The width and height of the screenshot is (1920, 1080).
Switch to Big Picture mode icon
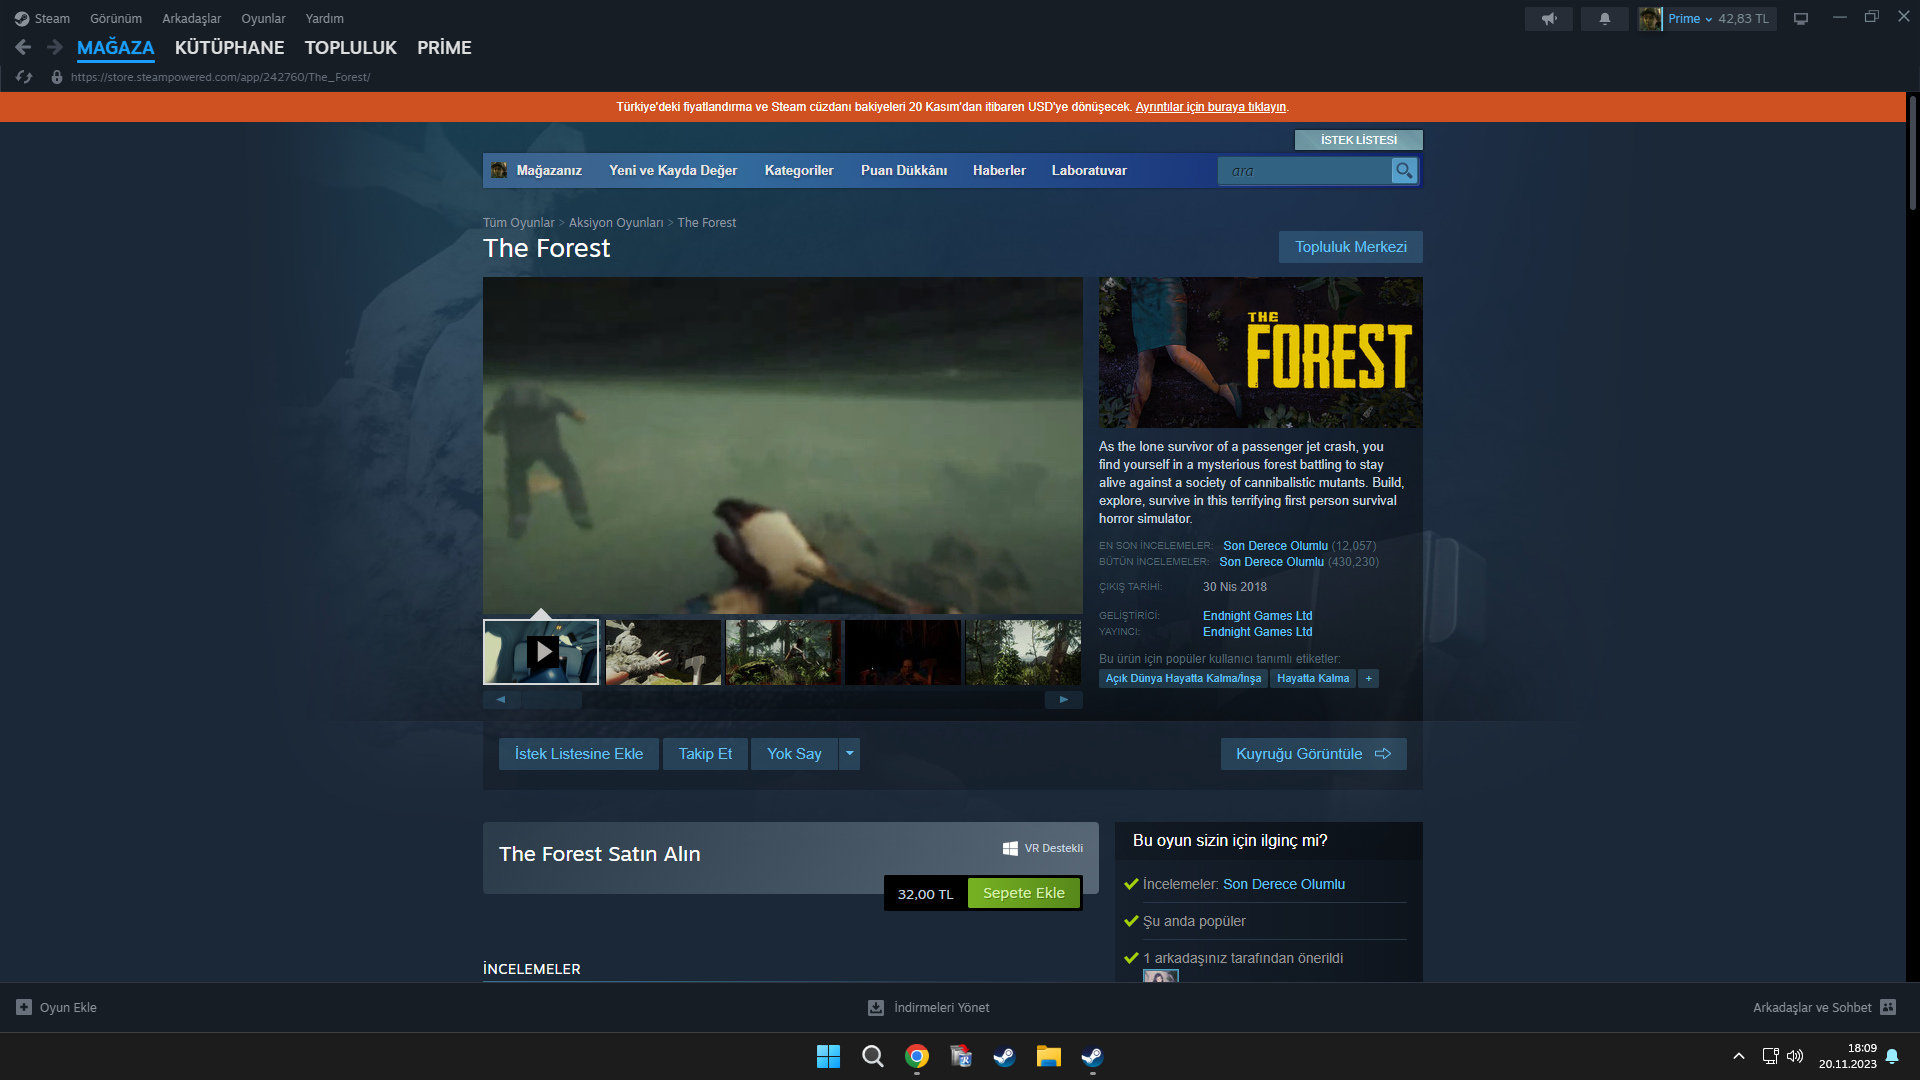(1800, 19)
